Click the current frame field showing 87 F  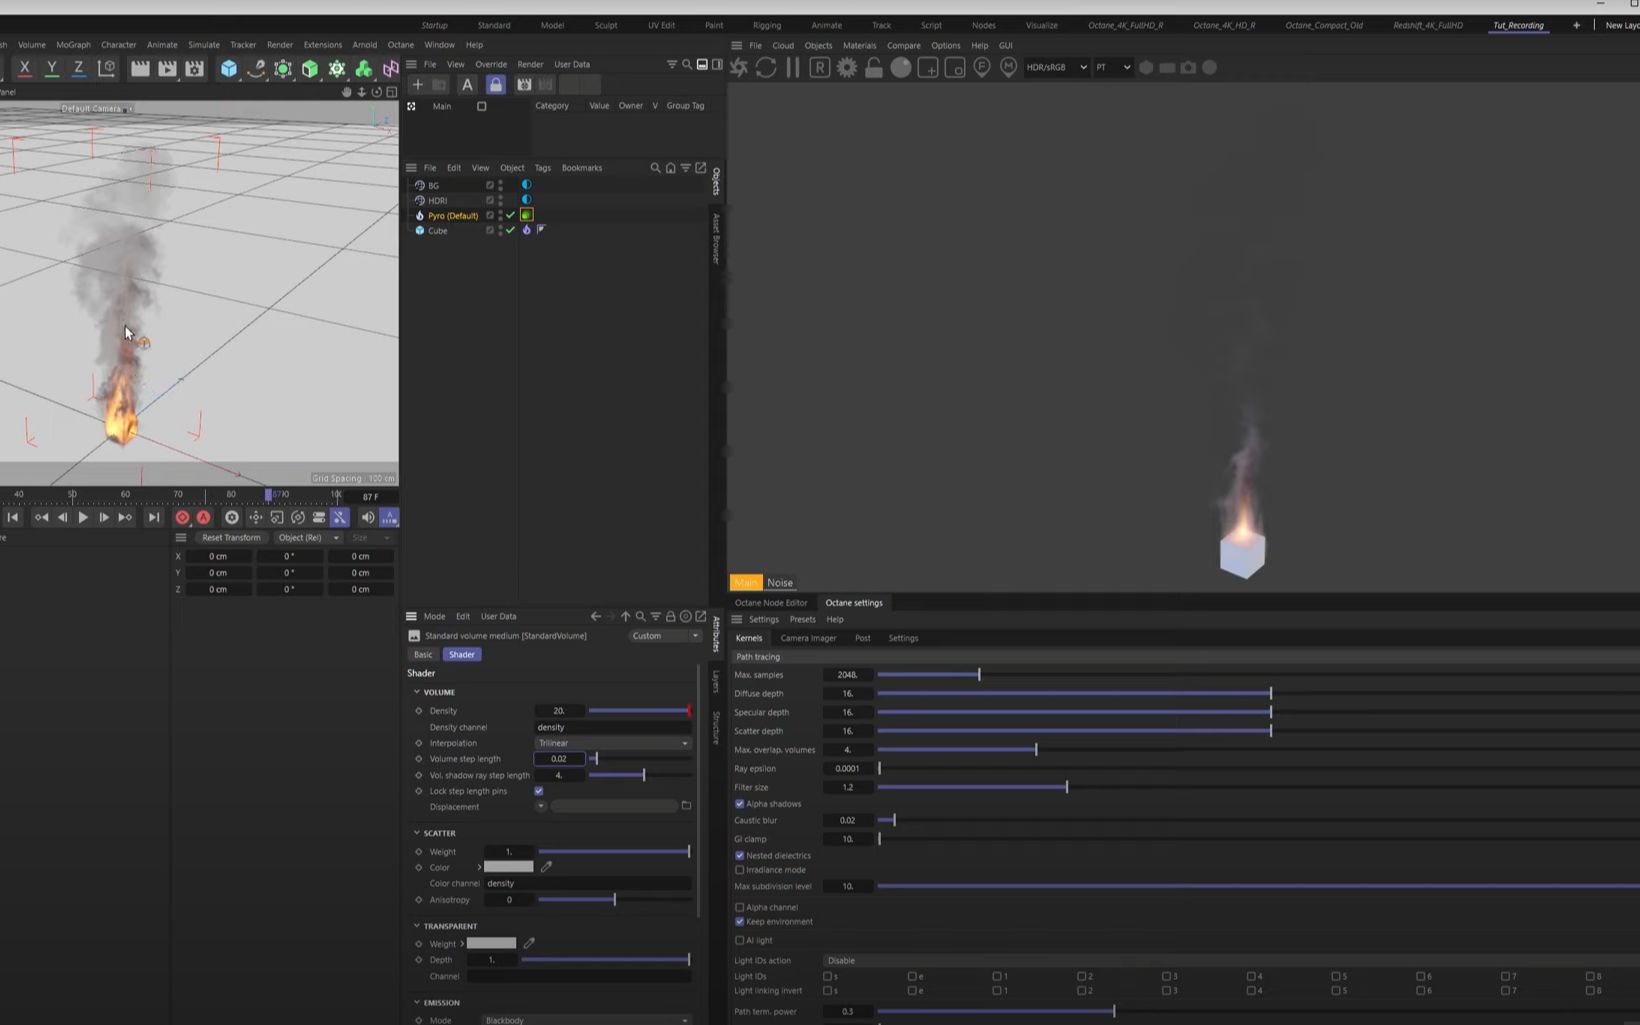371,496
